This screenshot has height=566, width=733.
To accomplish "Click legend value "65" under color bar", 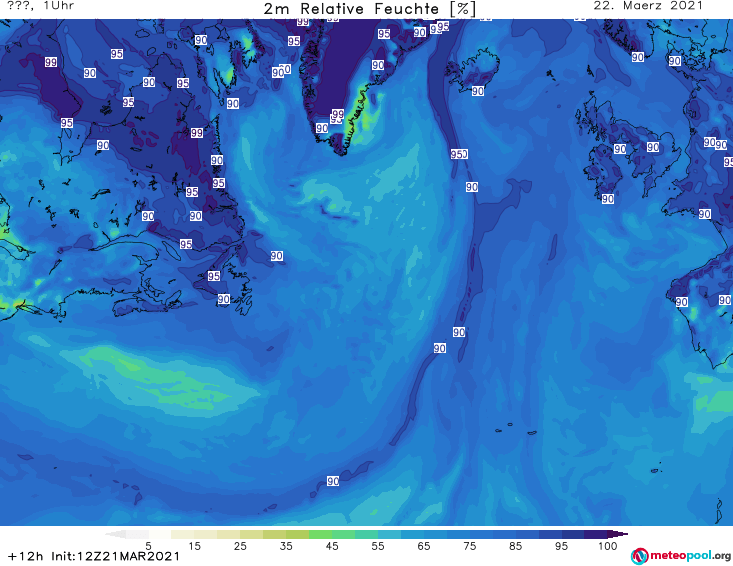I will 424,546.
